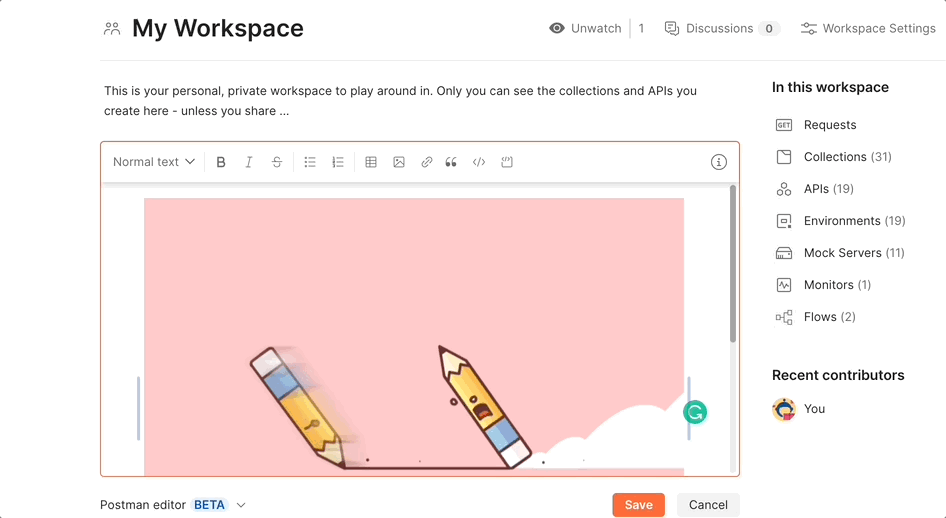Click the 'You' contributor name
The image size is (946, 518).
point(814,409)
